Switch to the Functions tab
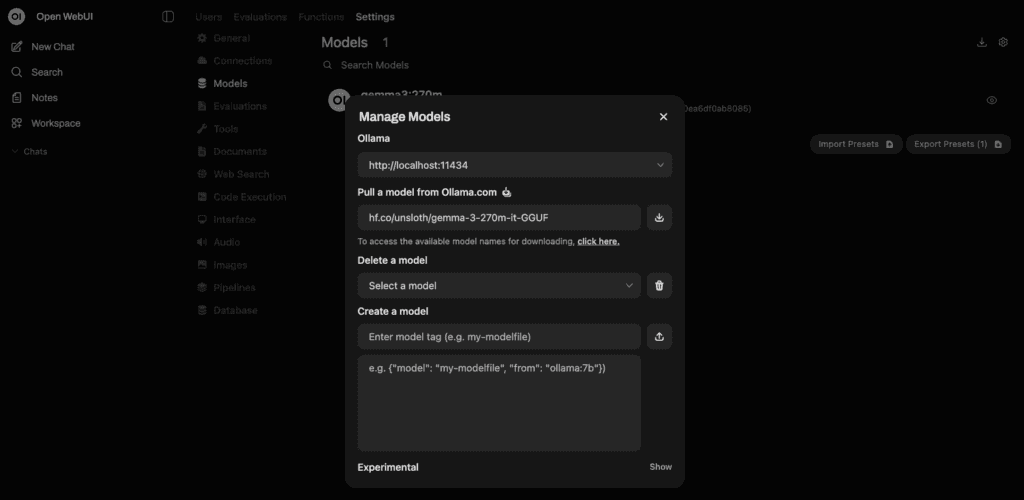This screenshot has width=1024, height=500. point(321,17)
